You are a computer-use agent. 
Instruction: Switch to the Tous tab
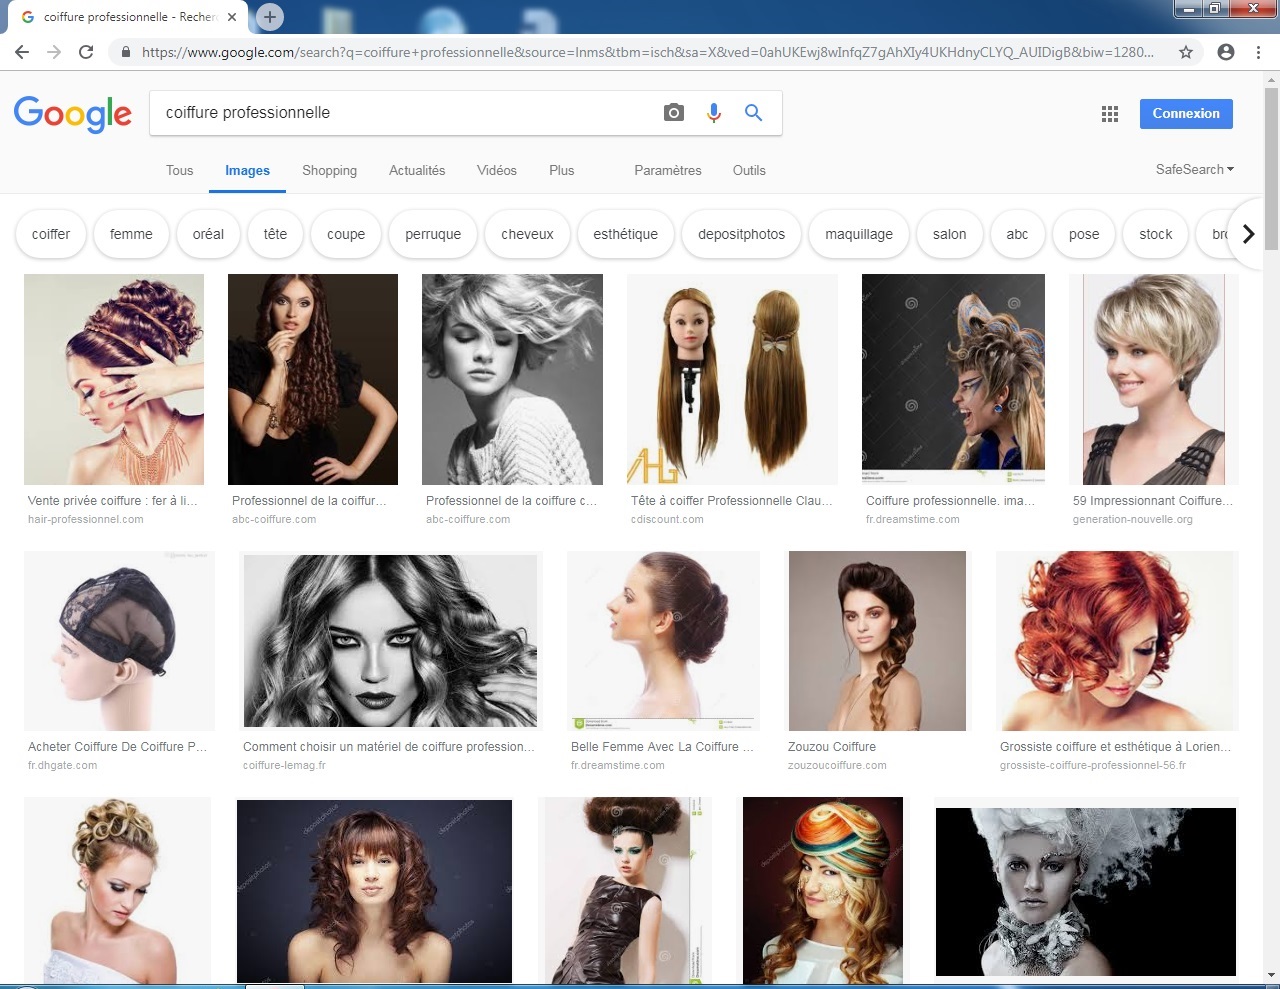(x=180, y=170)
